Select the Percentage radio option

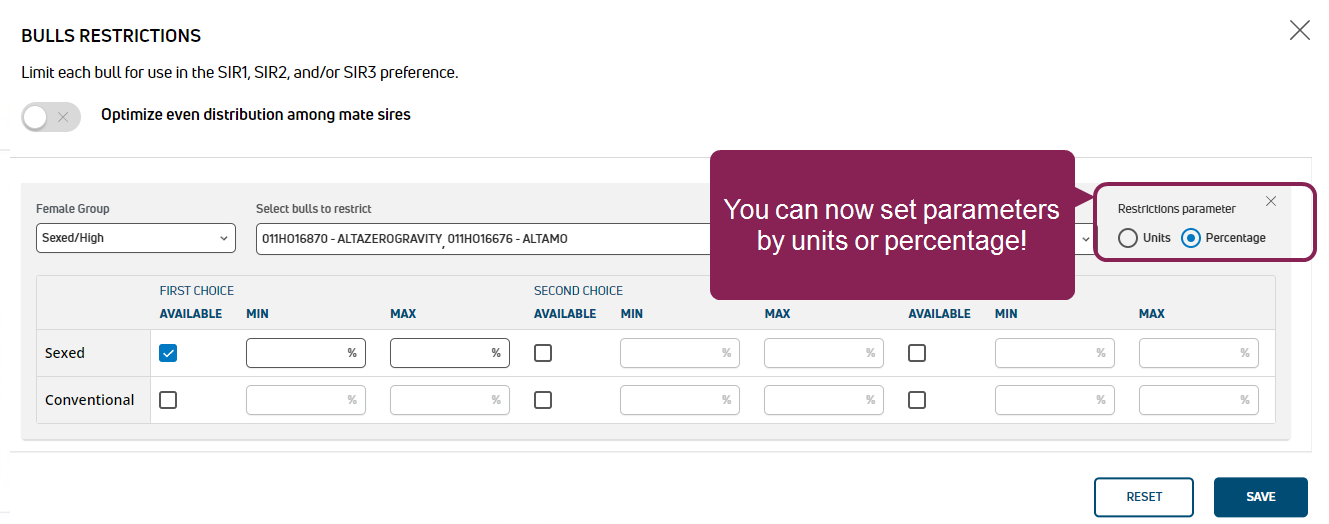(1191, 238)
